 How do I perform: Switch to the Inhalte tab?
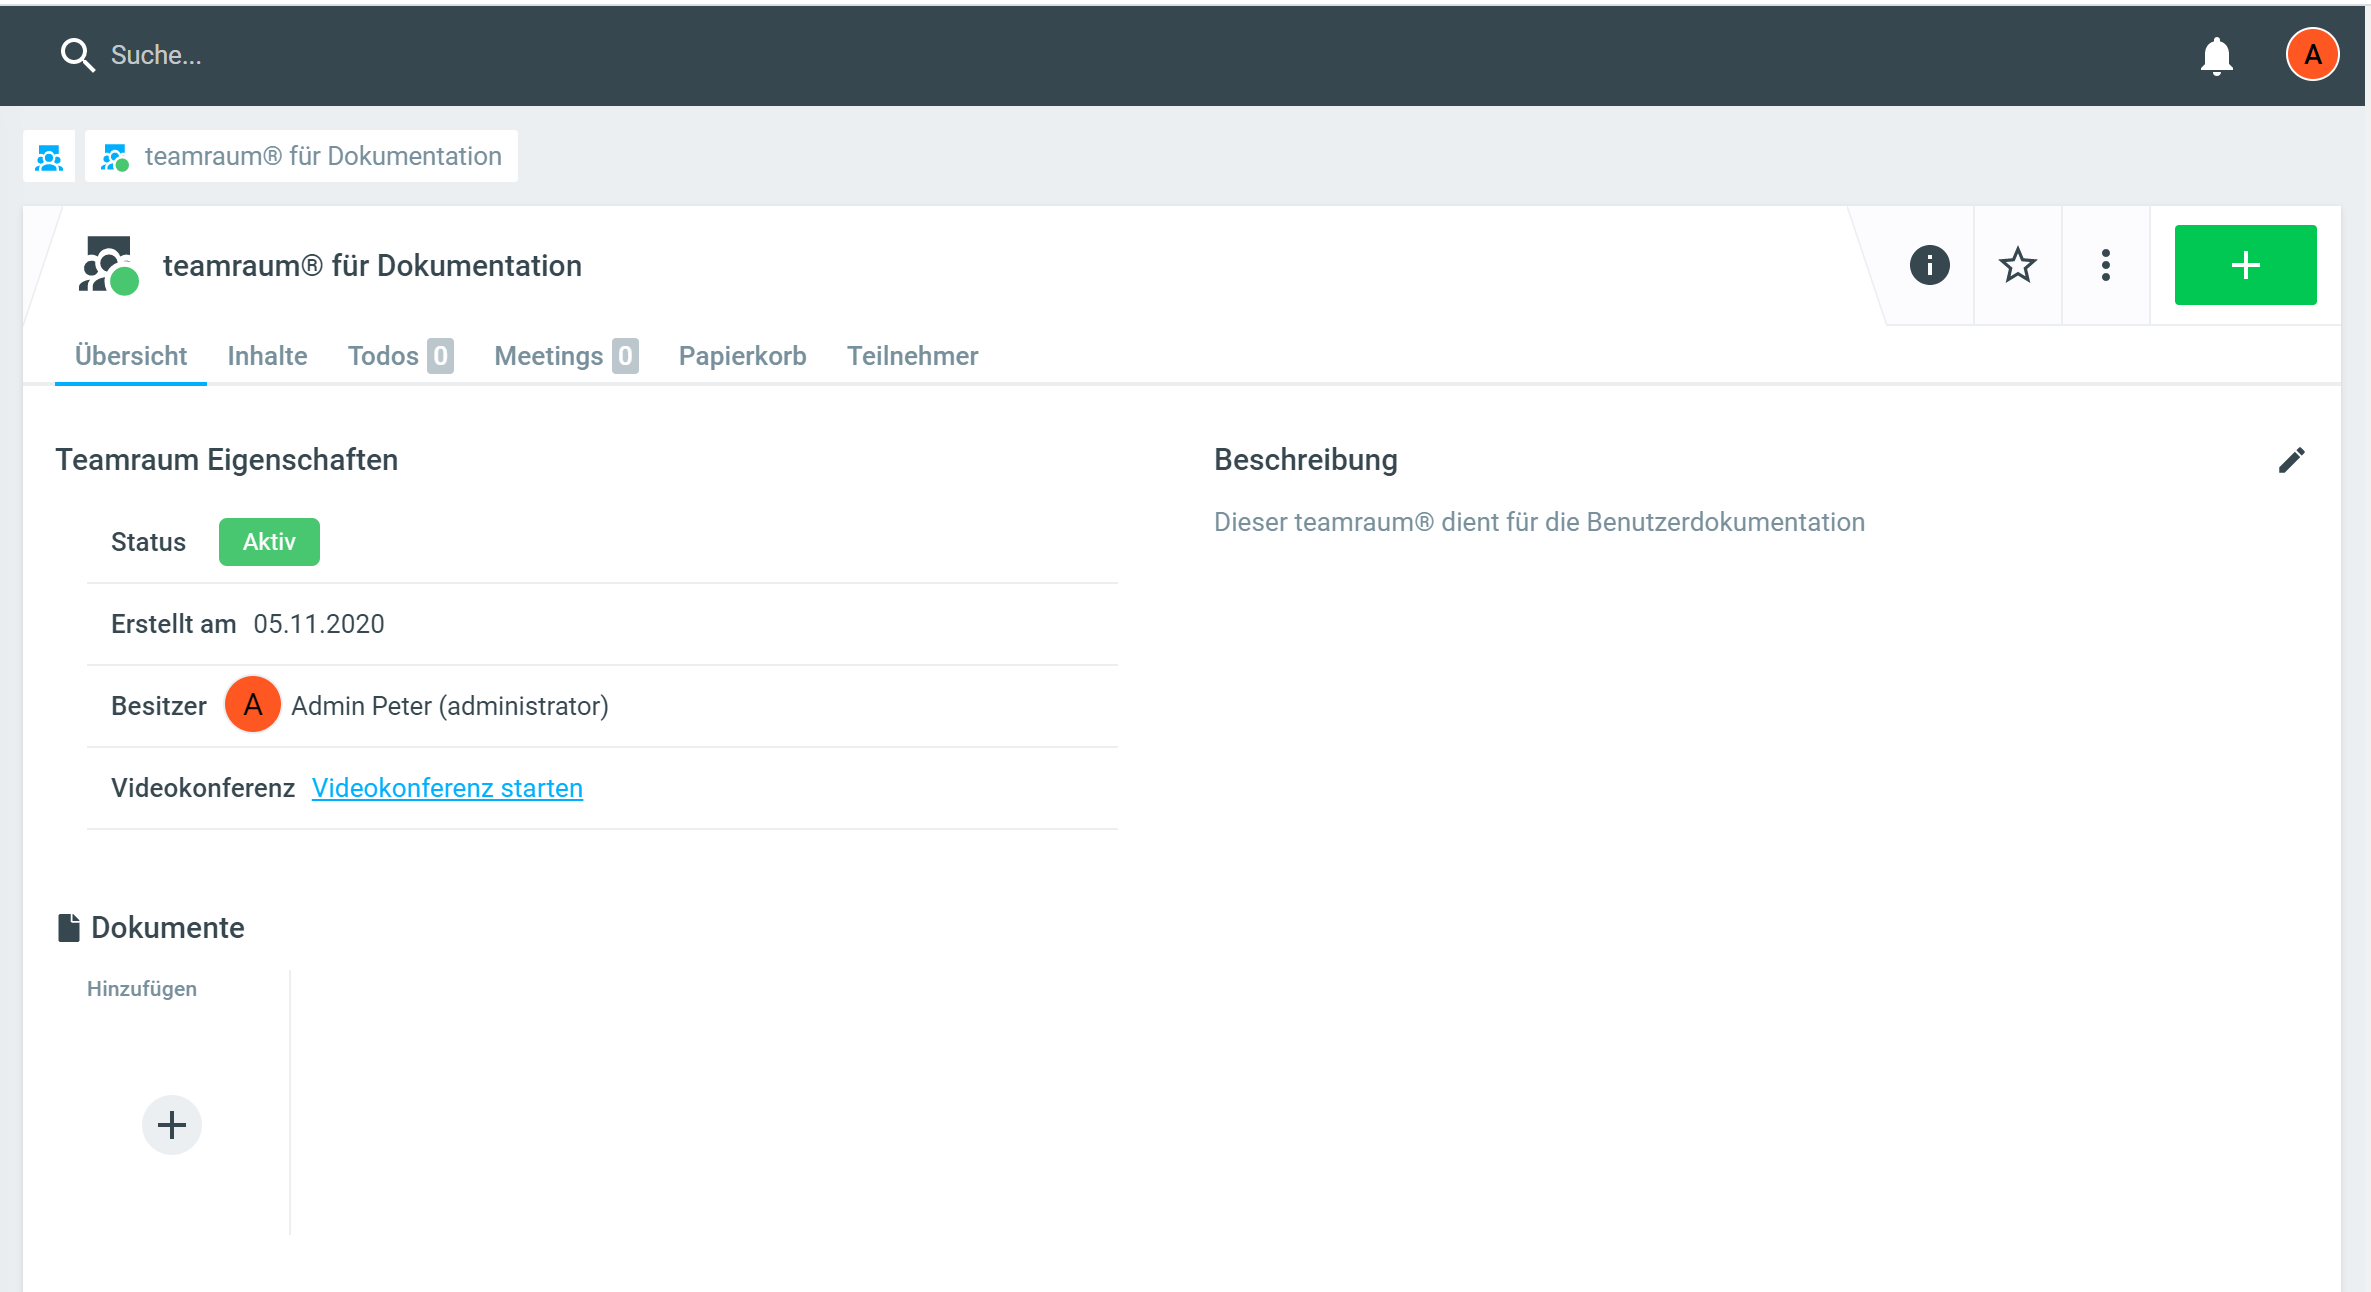267,356
